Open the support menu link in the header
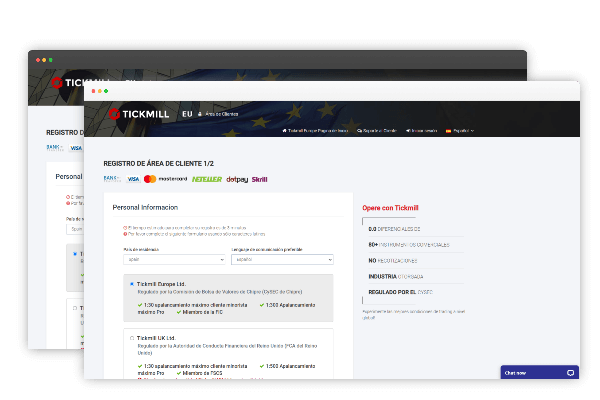Screen dimensions: 600x400 pos(377,131)
